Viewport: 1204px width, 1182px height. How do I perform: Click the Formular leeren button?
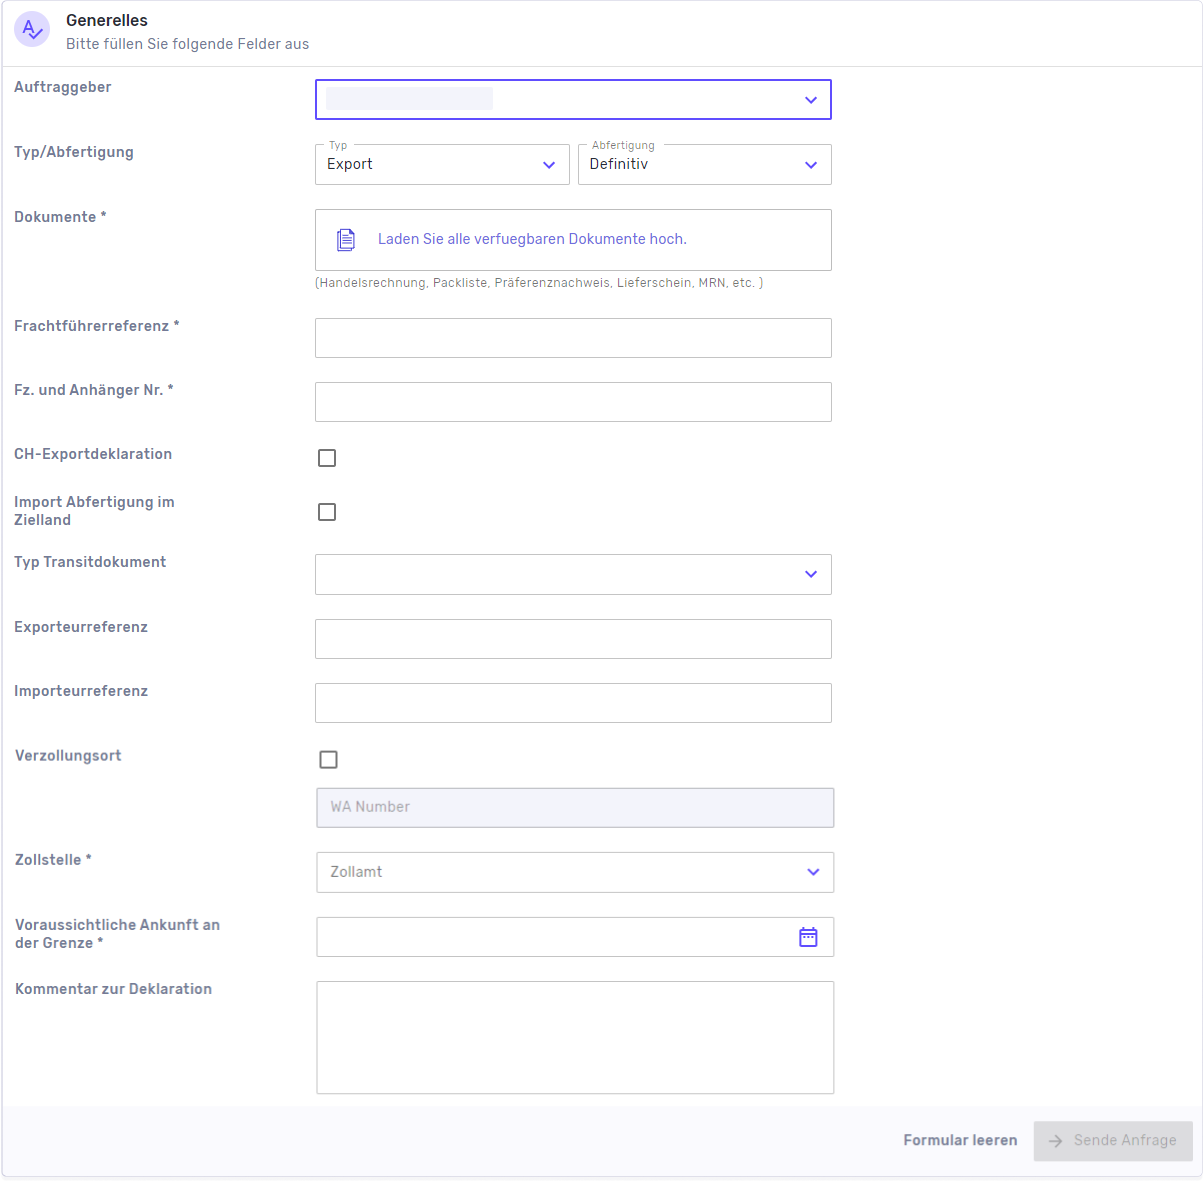click(960, 1140)
